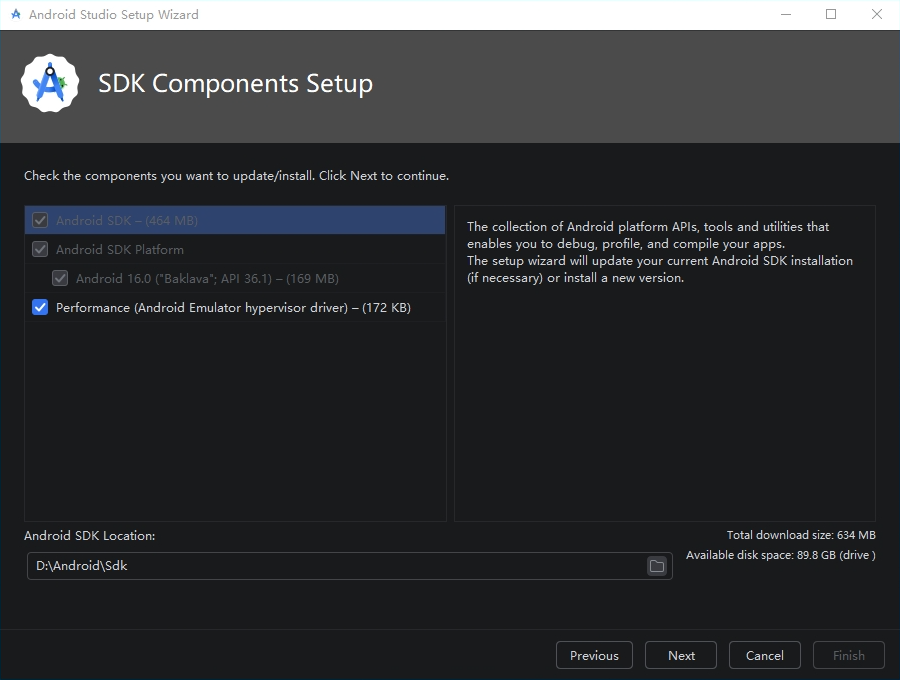Close the Setup Wizard window

point(876,14)
